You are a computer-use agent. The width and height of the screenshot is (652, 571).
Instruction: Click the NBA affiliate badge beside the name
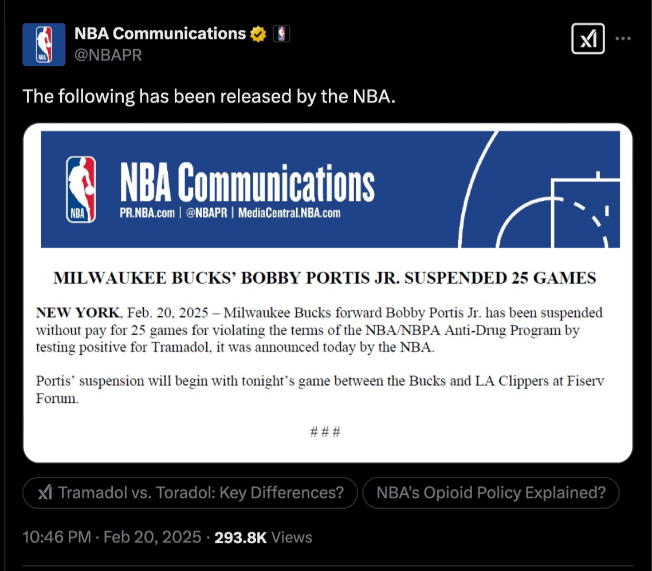coord(282,34)
